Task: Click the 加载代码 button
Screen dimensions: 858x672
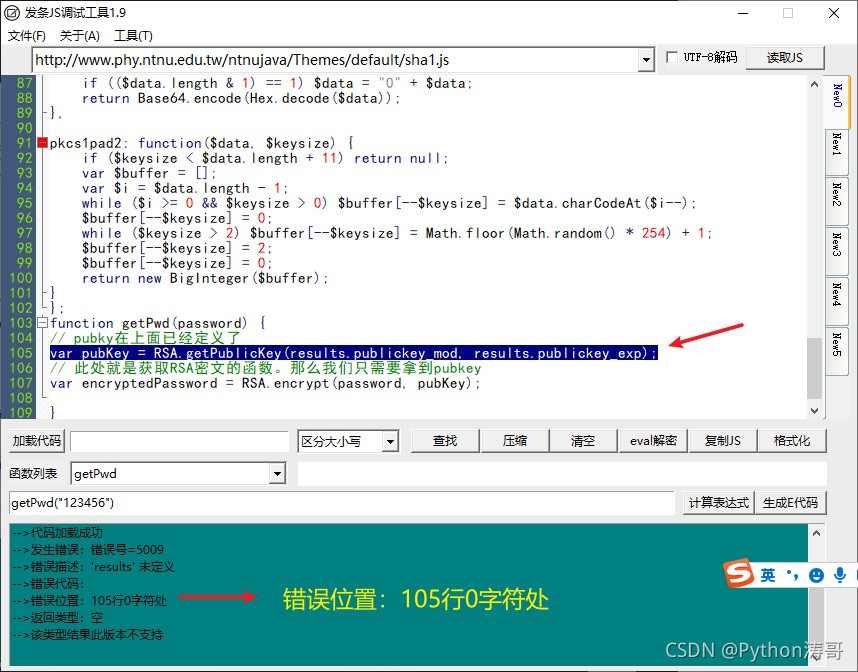Action: tap(37, 441)
